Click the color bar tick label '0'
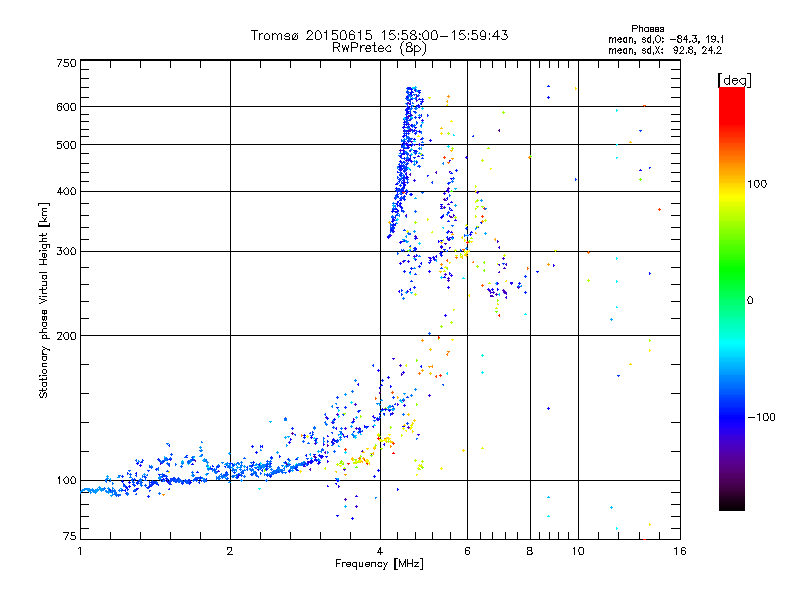800x600 pixels. point(749,300)
